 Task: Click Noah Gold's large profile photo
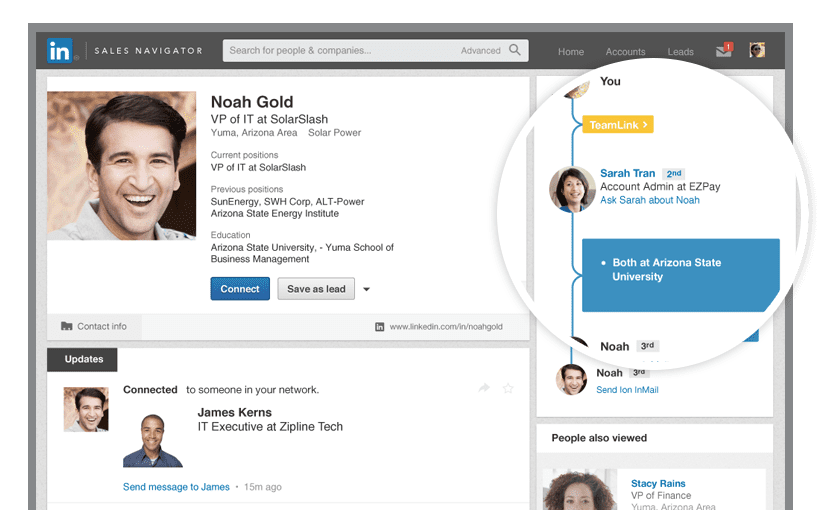[x=122, y=166]
